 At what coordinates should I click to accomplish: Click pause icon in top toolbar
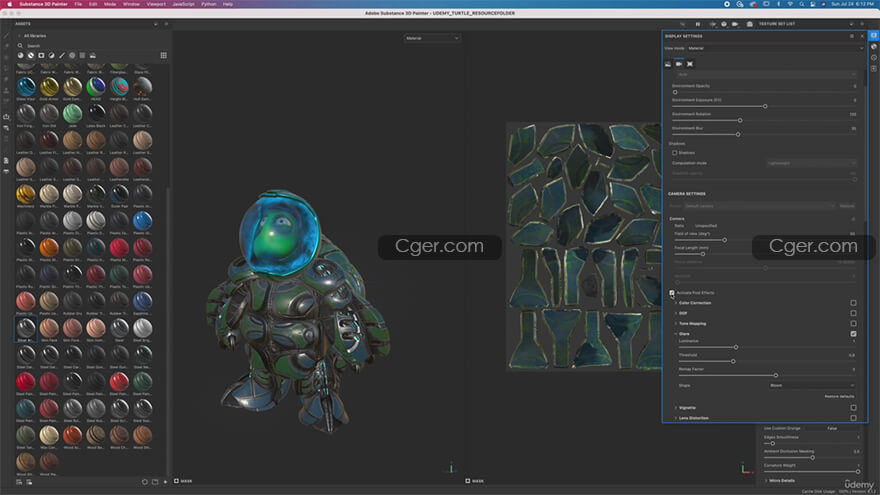pyautogui.click(x=698, y=24)
